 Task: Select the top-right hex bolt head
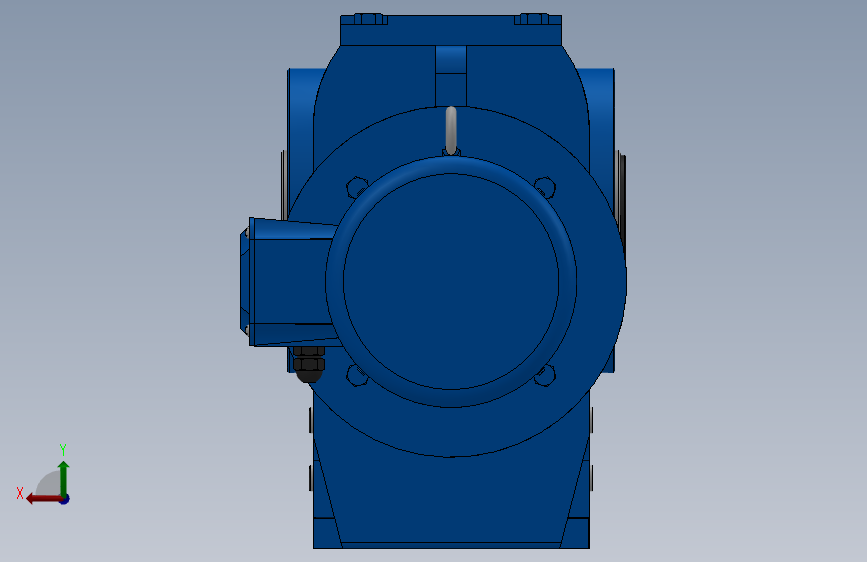click(x=534, y=19)
